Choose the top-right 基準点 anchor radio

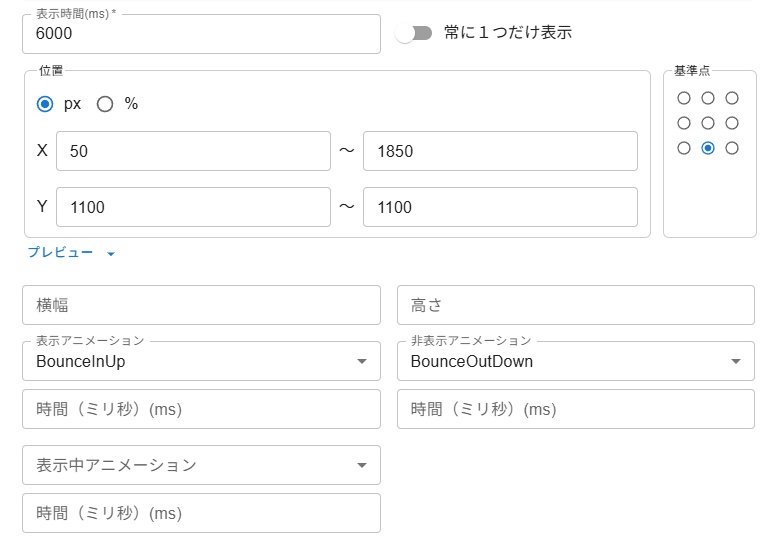click(x=732, y=98)
